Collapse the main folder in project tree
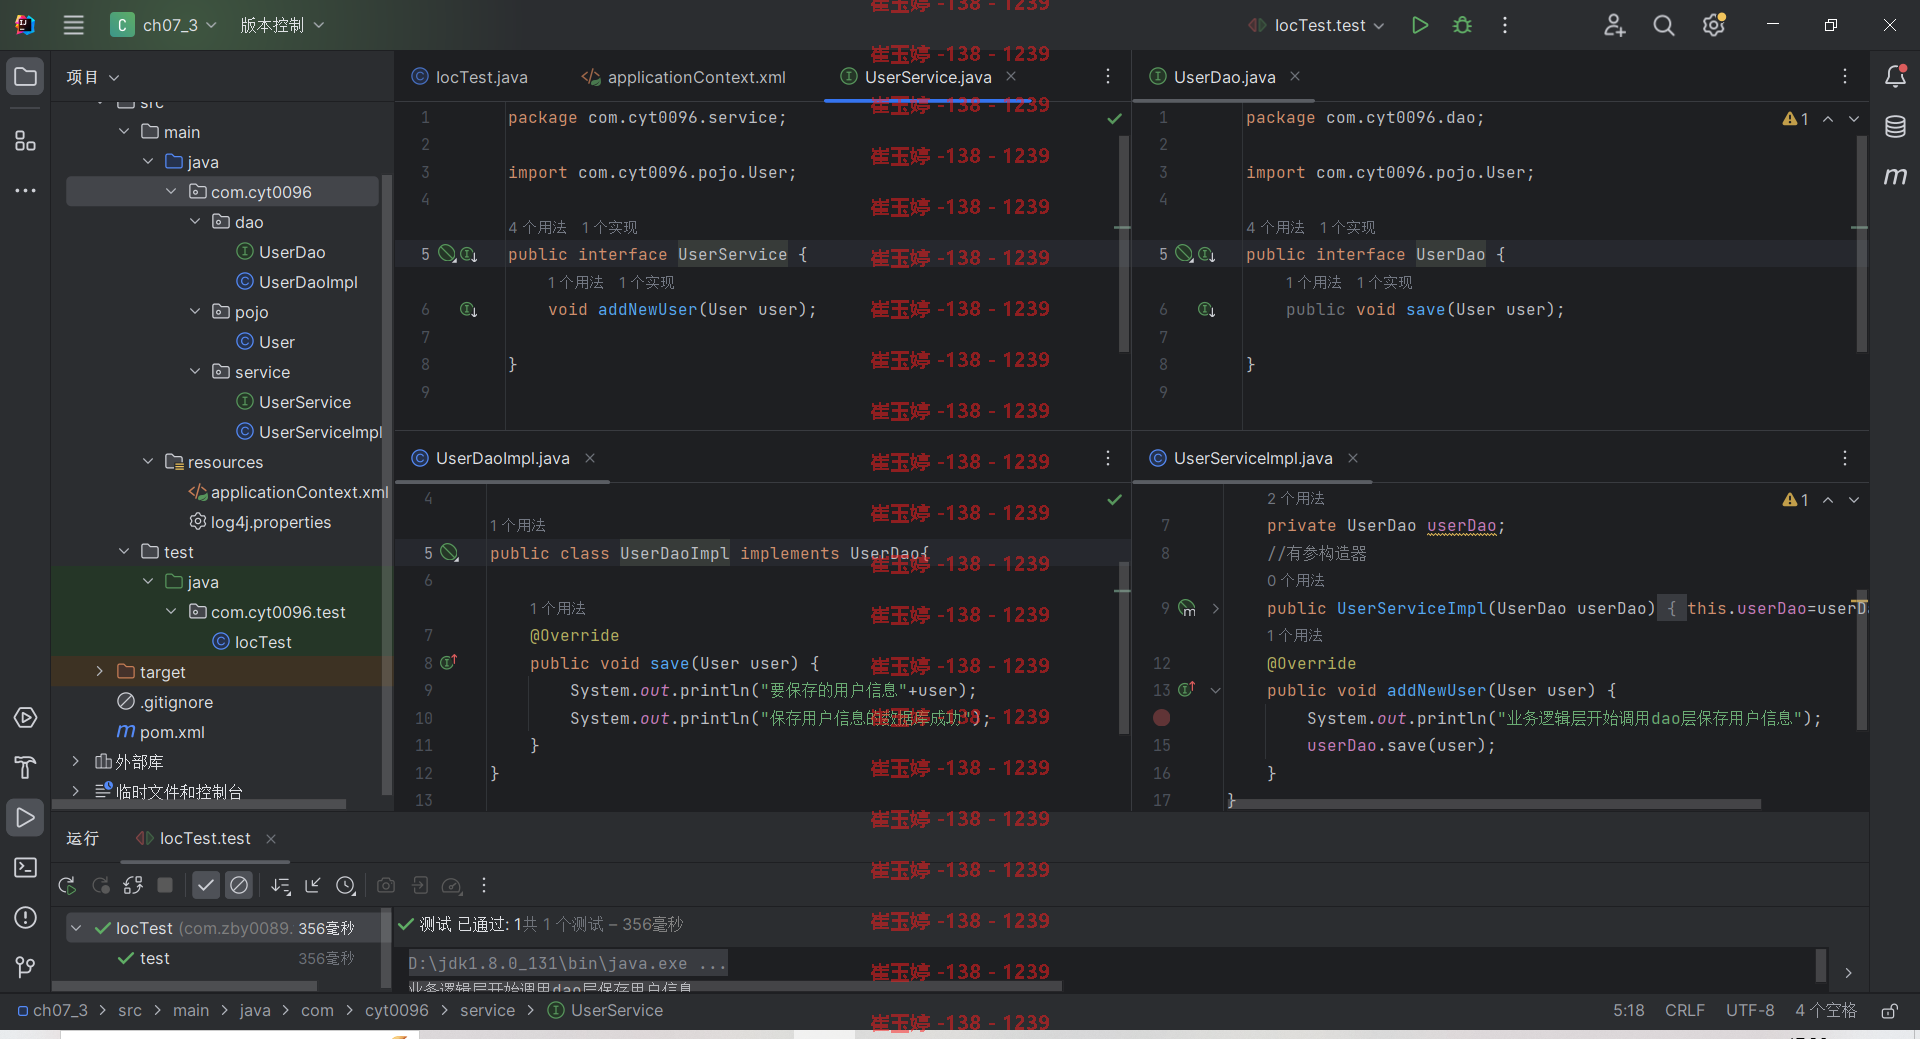This screenshot has height=1039, width=1920. (x=124, y=132)
